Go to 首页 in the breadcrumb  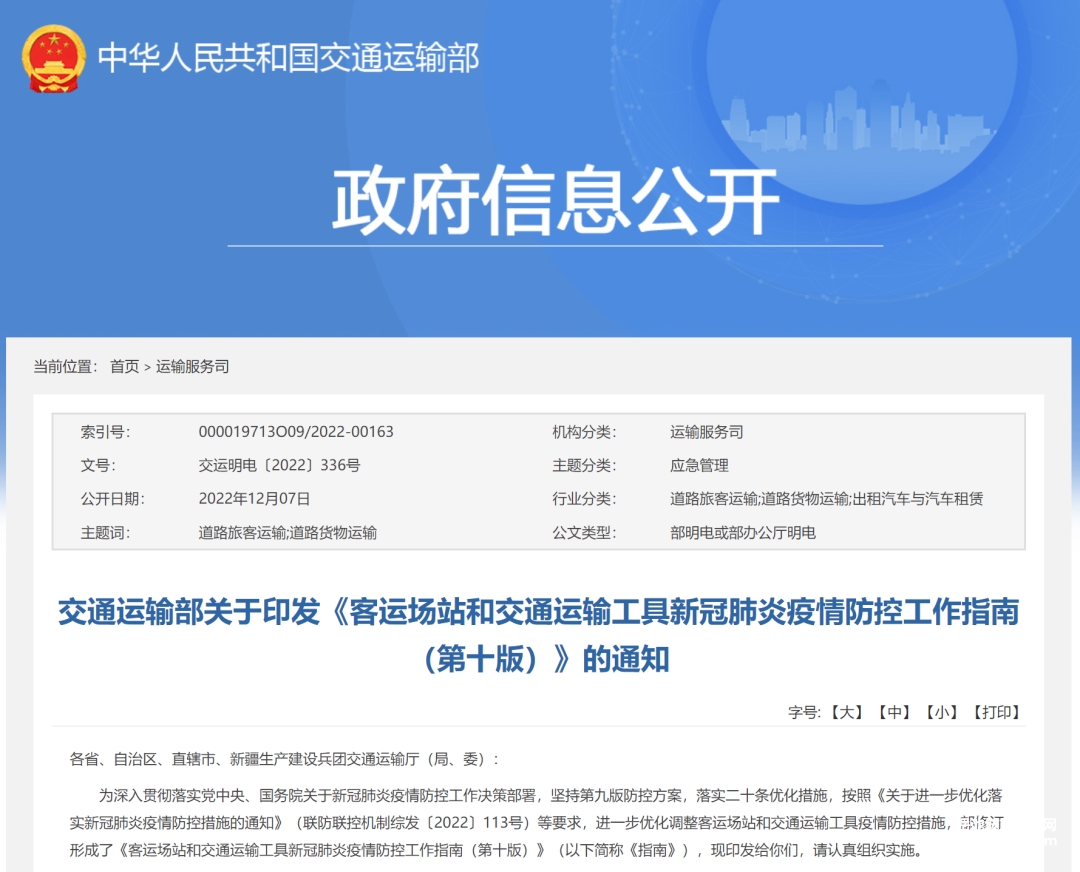point(125,366)
